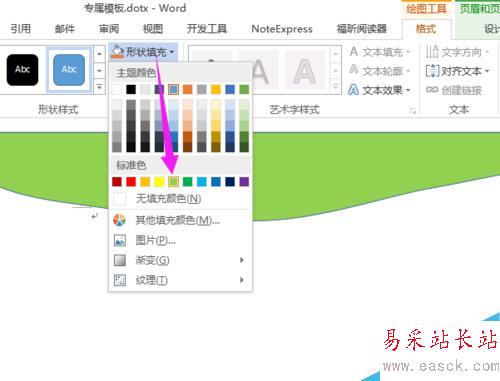Open Text Fill (文本填充) dropdown
500x381 pixels.
click(x=379, y=52)
